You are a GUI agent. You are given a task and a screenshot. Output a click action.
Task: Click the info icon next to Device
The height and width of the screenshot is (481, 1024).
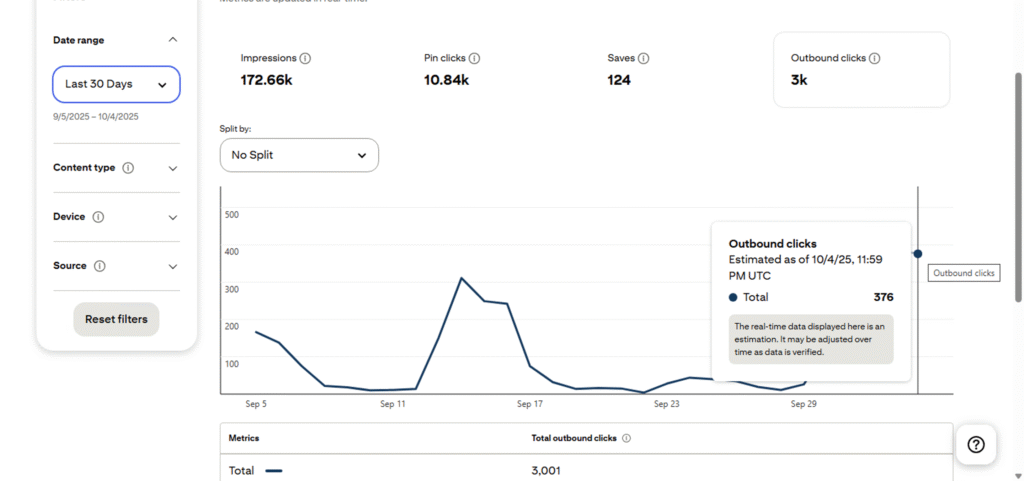pos(98,217)
